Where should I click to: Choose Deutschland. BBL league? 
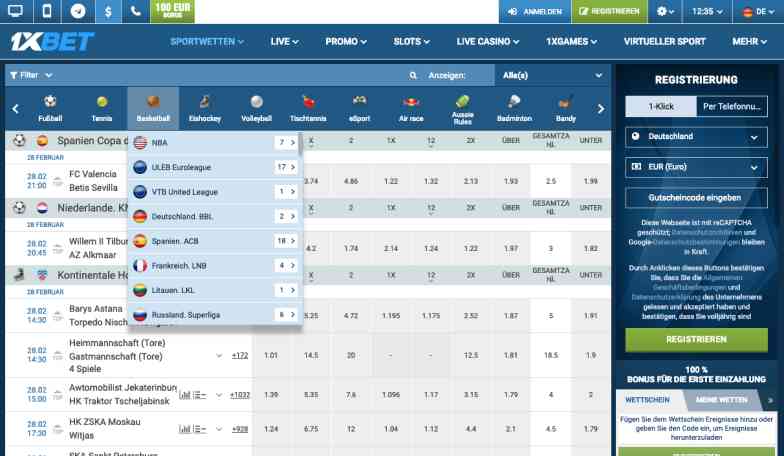pos(215,216)
